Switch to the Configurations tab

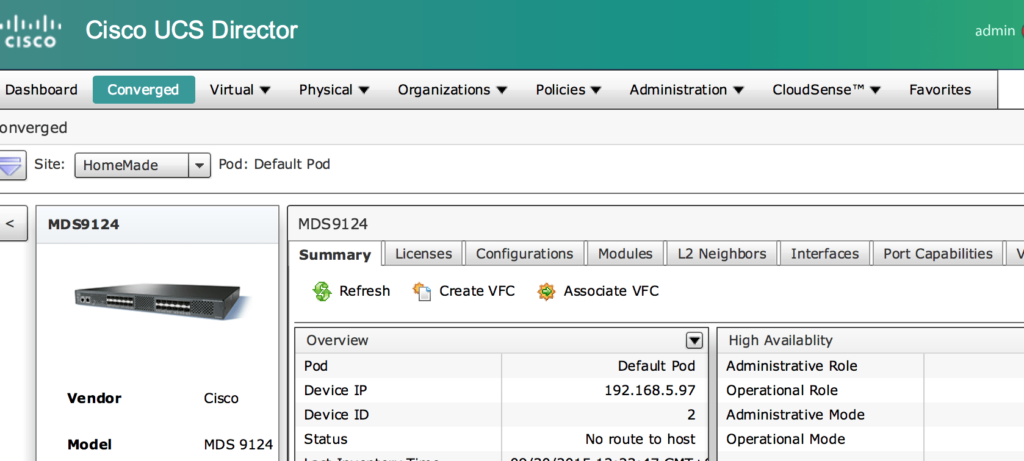point(524,253)
